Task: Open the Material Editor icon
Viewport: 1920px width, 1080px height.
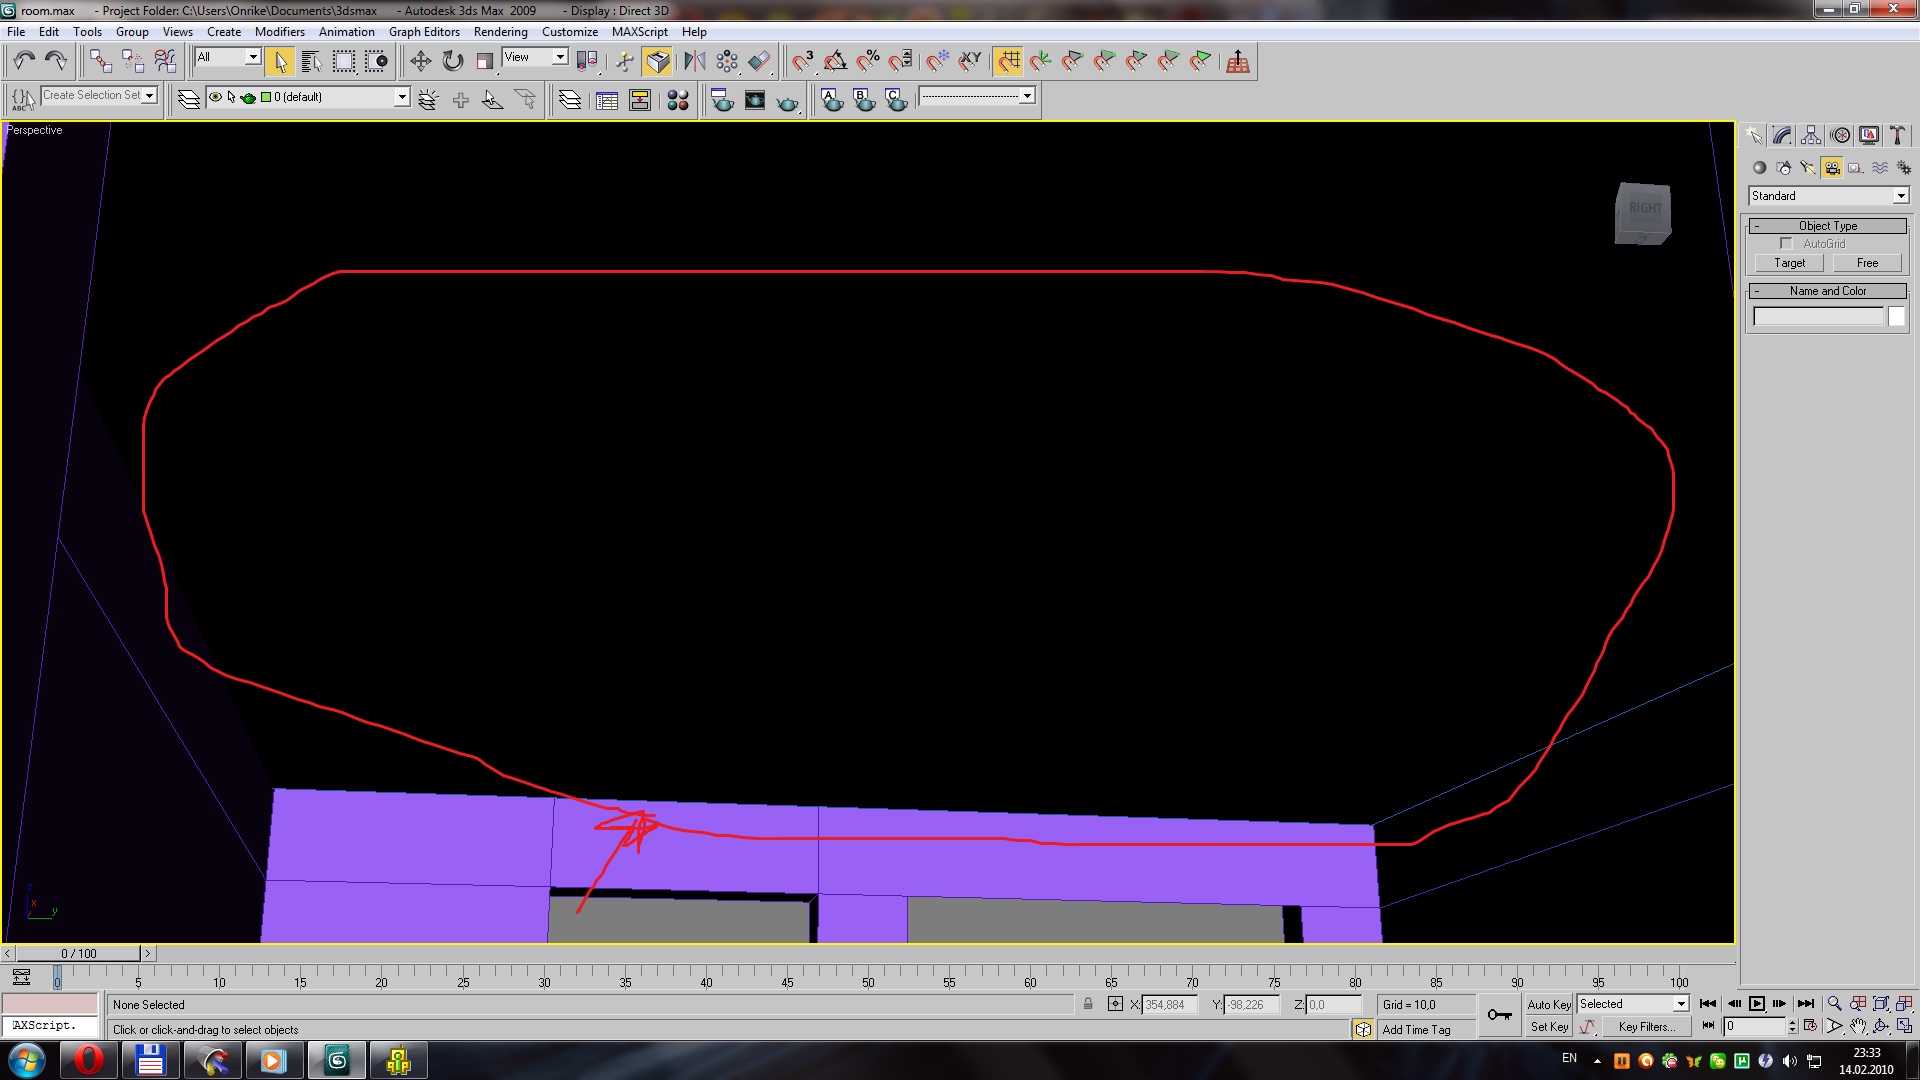Action: pyautogui.click(x=678, y=100)
